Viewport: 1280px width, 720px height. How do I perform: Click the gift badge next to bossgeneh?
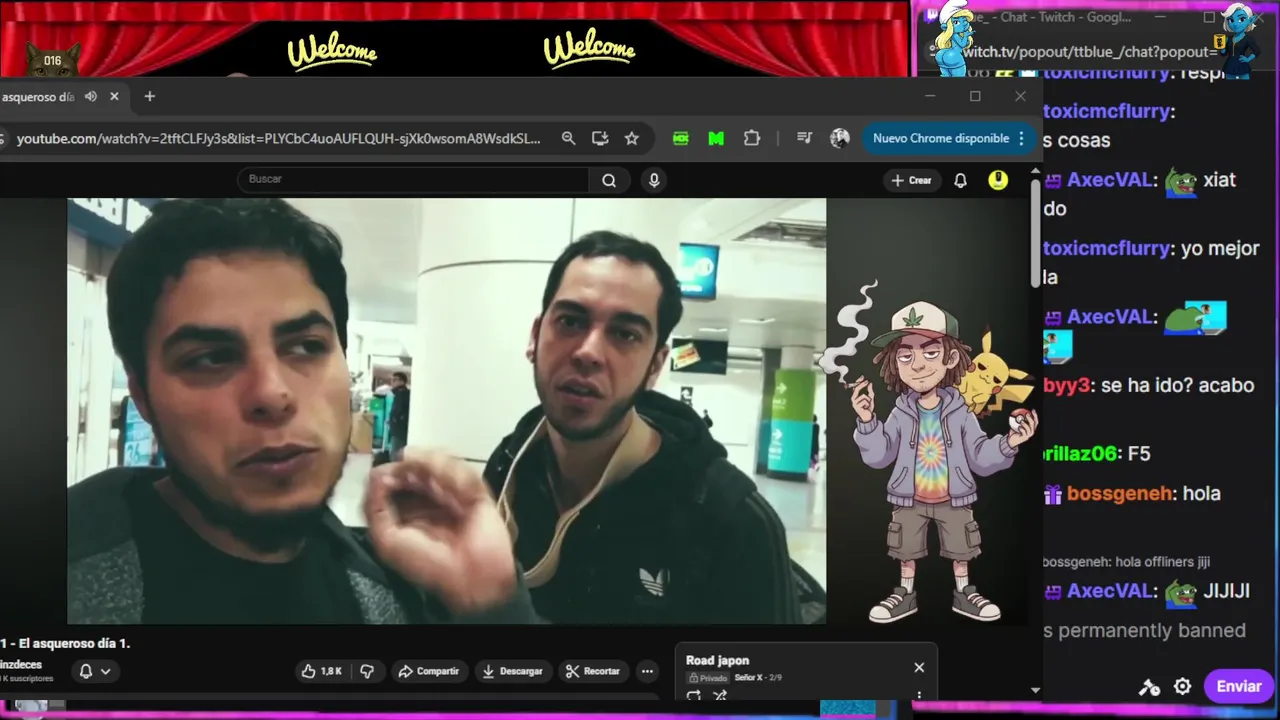[1052, 494]
